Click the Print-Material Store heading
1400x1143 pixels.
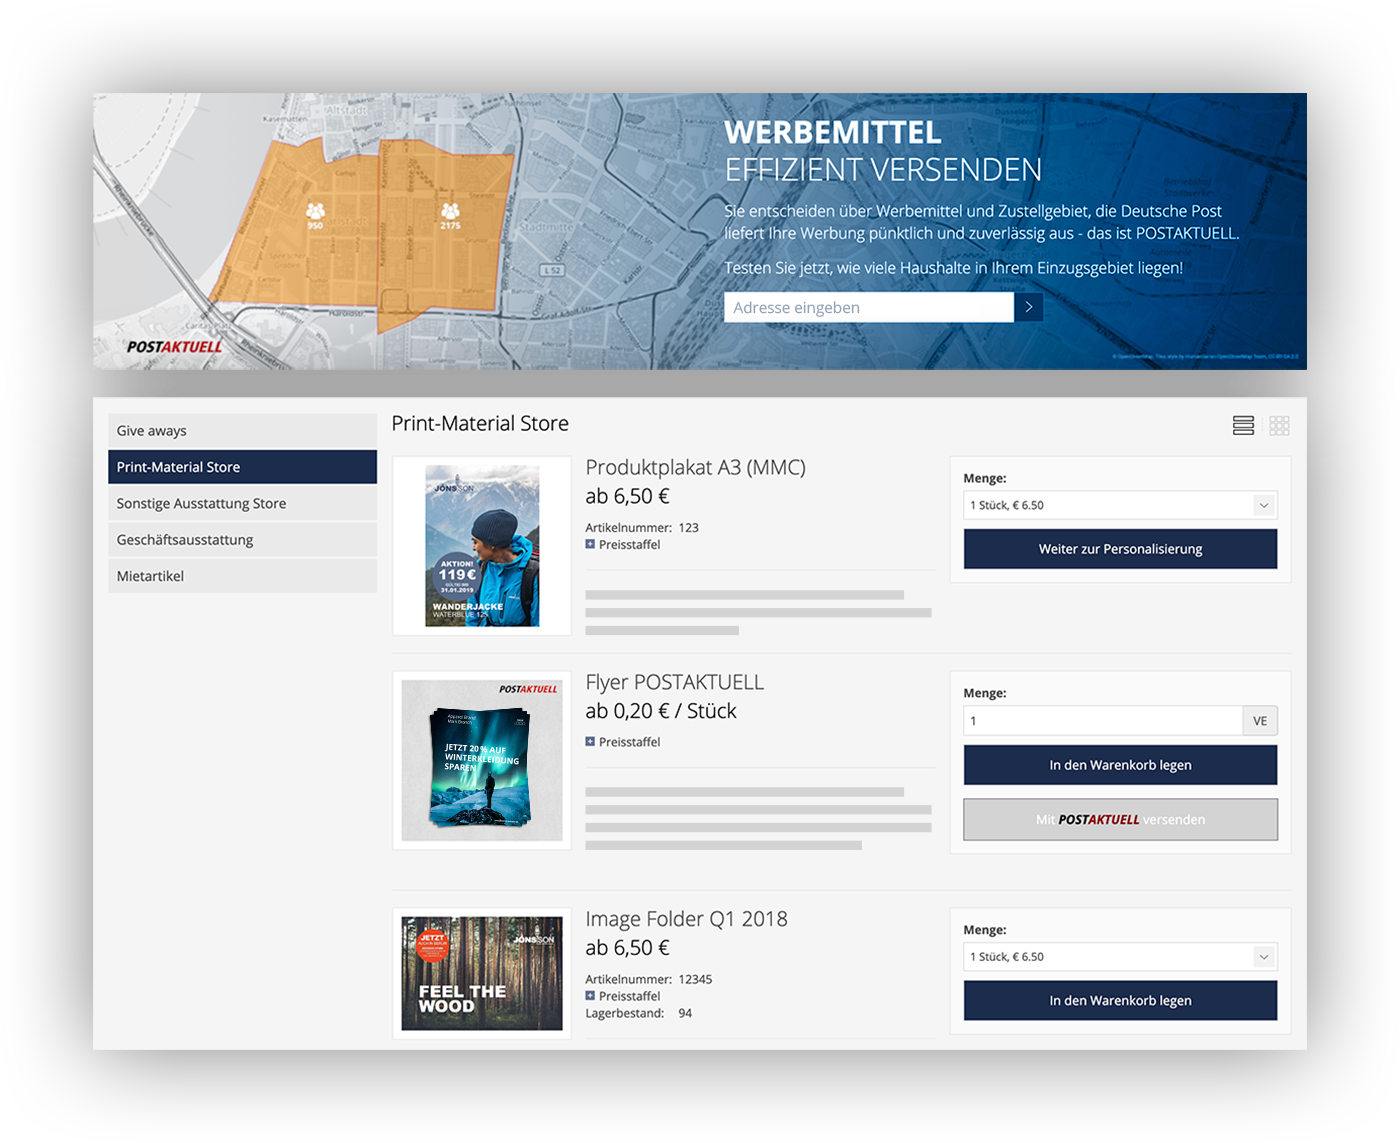pos(480,424)
